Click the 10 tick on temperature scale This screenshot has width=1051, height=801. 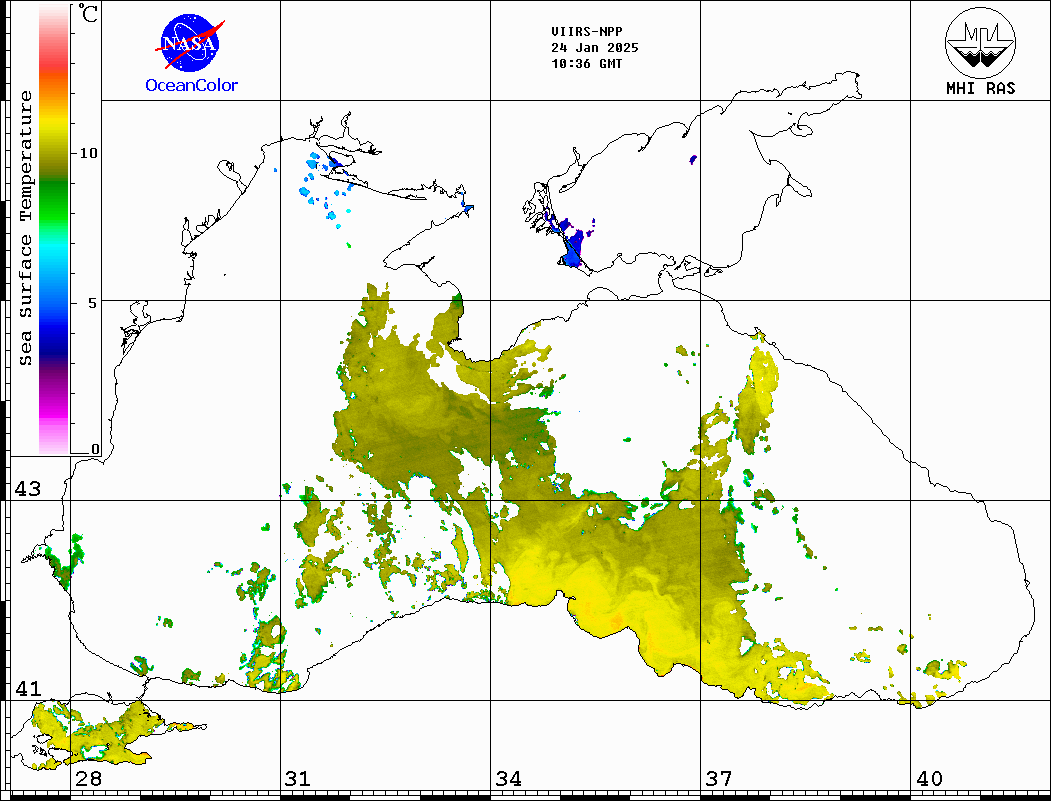point(89,153)
